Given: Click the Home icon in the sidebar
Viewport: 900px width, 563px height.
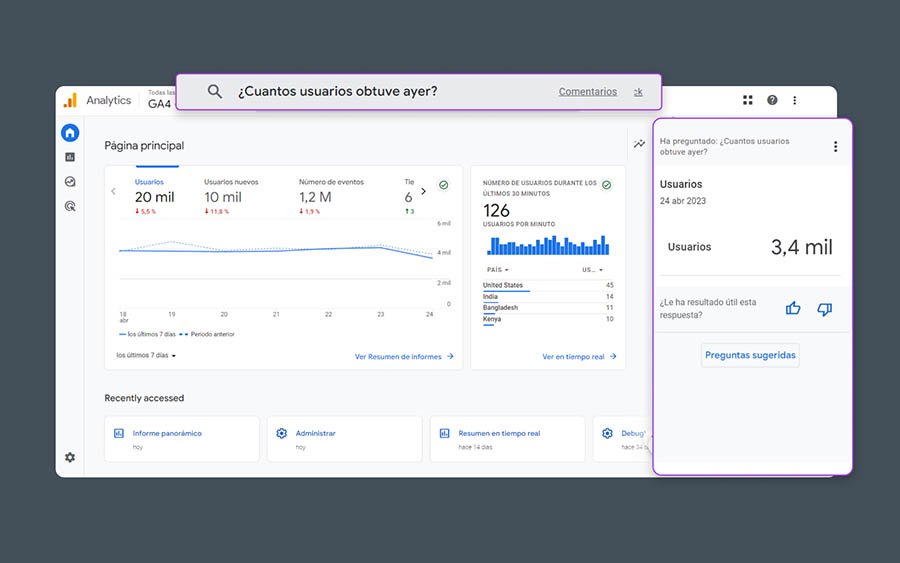Looking at the screenshot, I should click(70, 133).
